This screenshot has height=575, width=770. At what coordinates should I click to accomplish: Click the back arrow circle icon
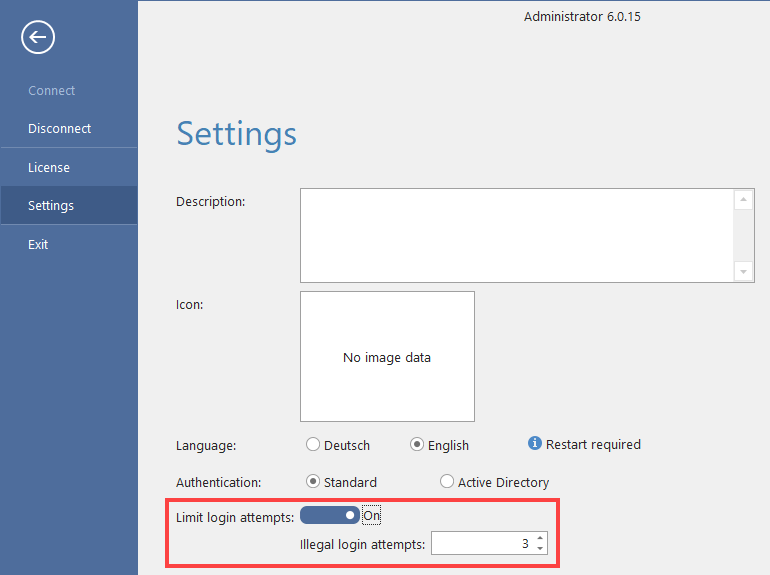coord(38,38)
